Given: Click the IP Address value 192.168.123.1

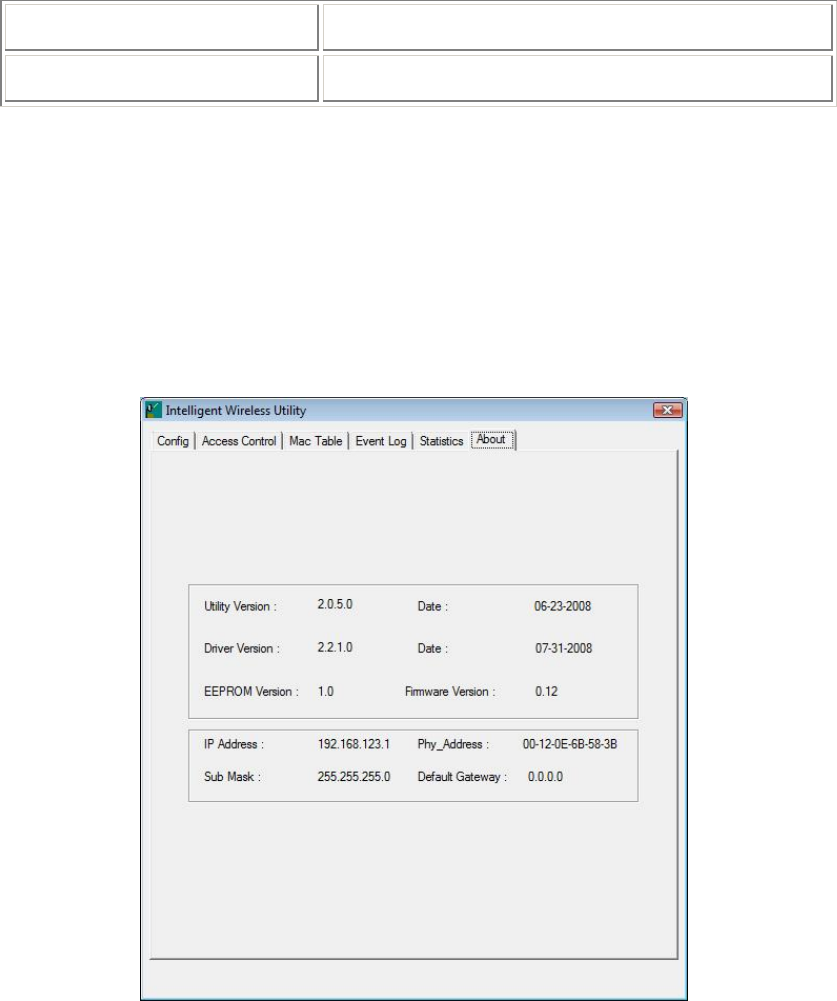Looking at the screenshot, I should point(354,744).
